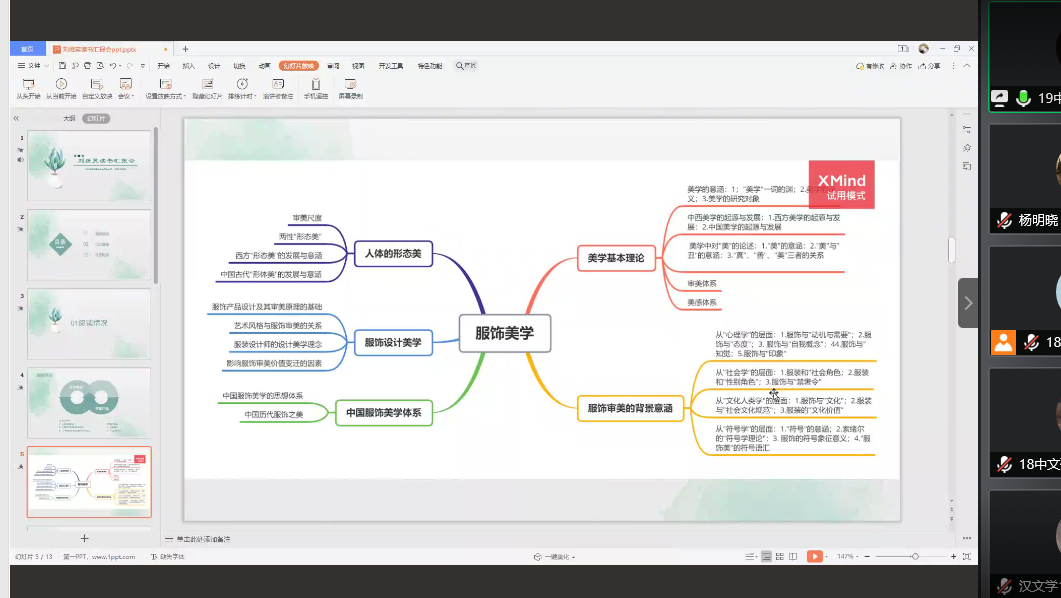The width and height of the screenshot is (1061, 598).
Task: Select slide 1 thumbnail
Action: [x=89, y=166]
